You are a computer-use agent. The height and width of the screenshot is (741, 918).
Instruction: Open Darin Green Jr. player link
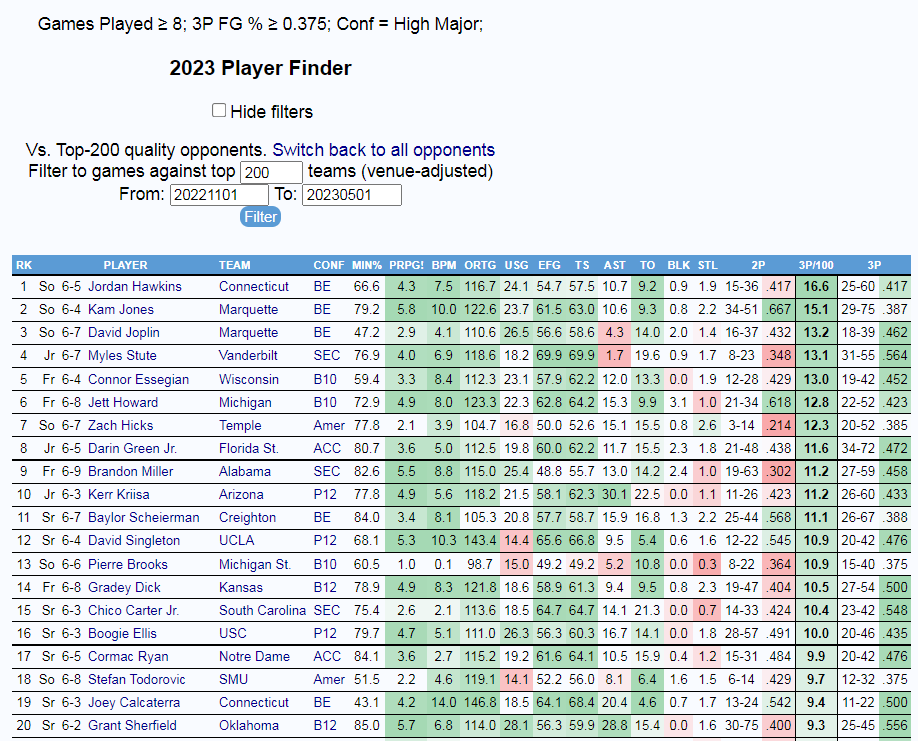(x=132, y=448)
